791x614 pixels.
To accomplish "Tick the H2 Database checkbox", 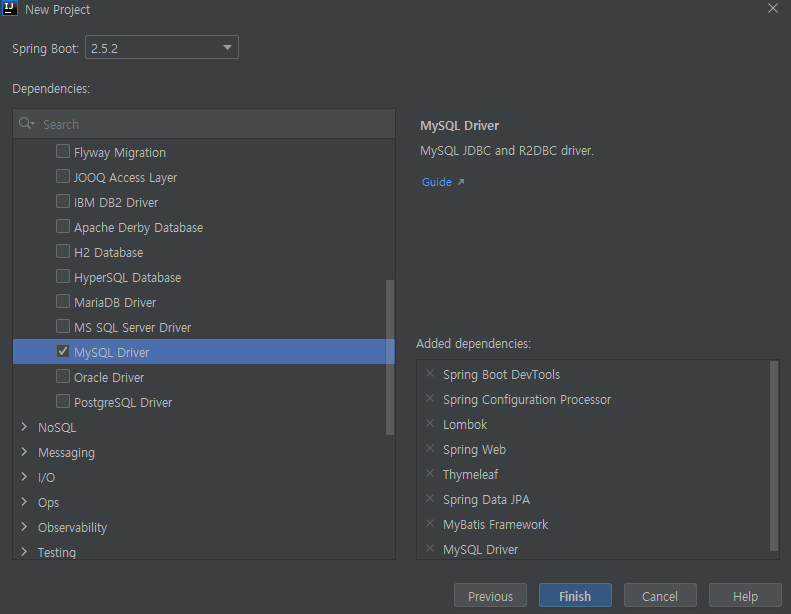I will [63, 251].
